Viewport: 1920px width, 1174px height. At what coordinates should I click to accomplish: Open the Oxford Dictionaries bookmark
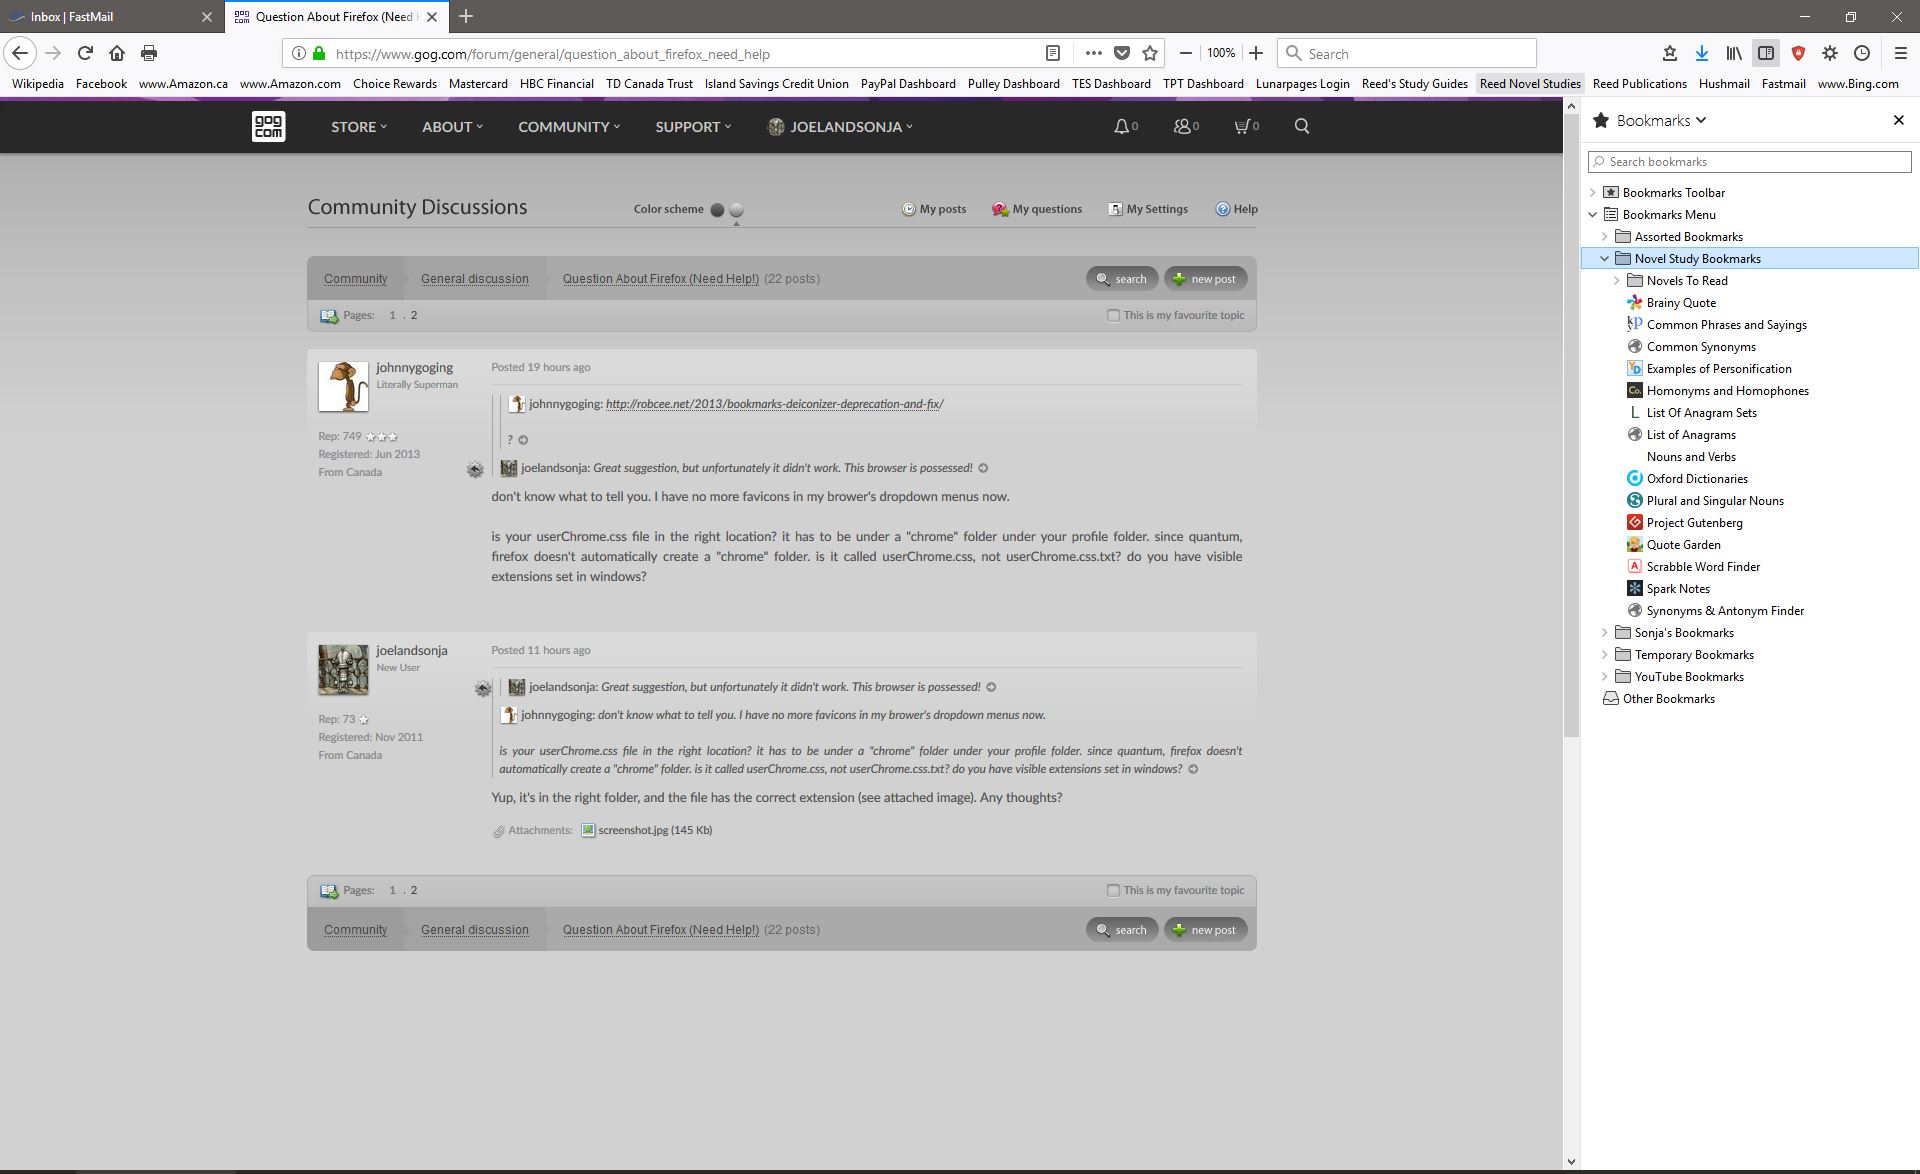tap(1697, 478)
